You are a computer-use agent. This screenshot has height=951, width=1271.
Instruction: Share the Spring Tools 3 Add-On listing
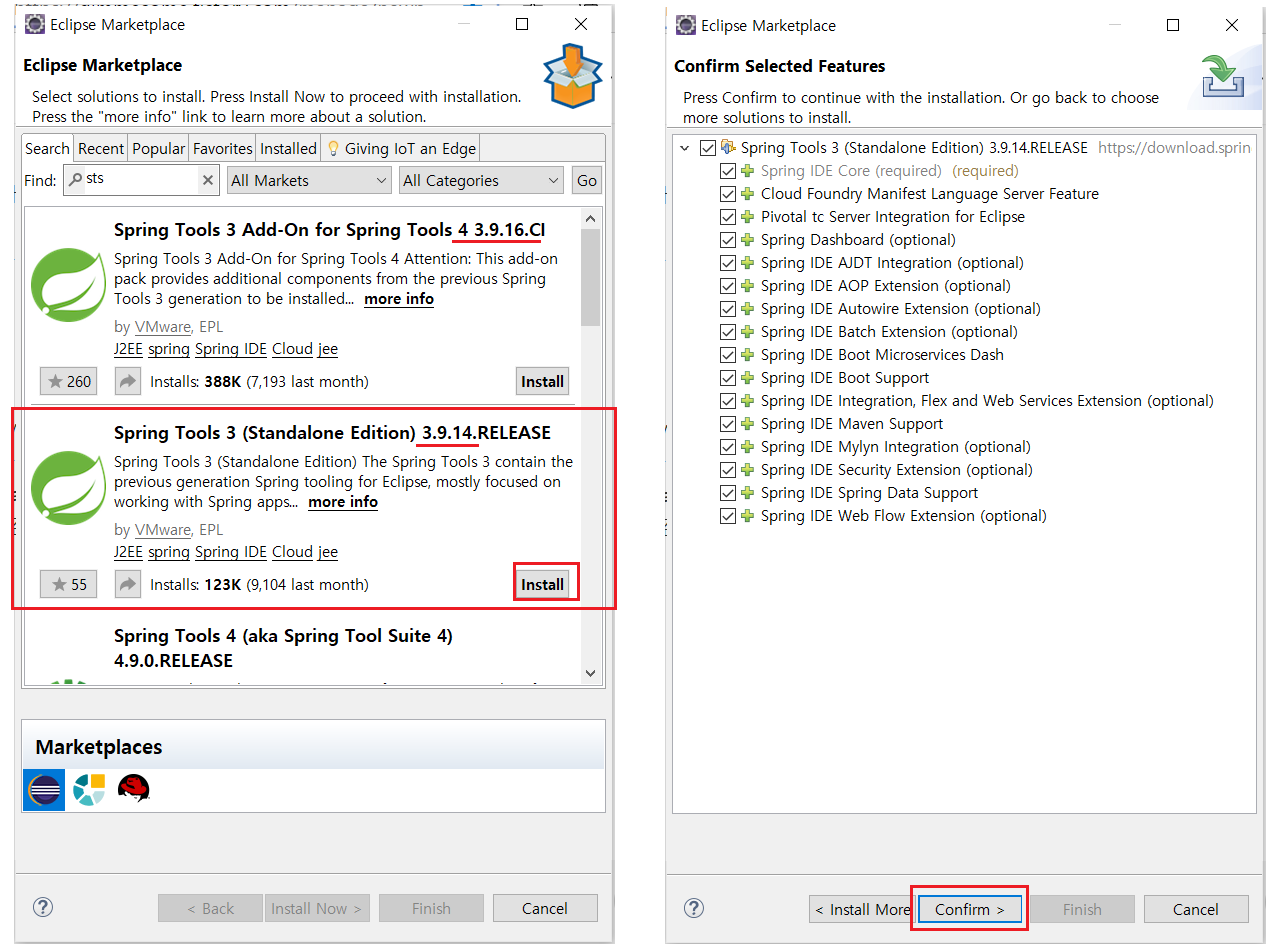pyautogui.click(x=128, y=381)
